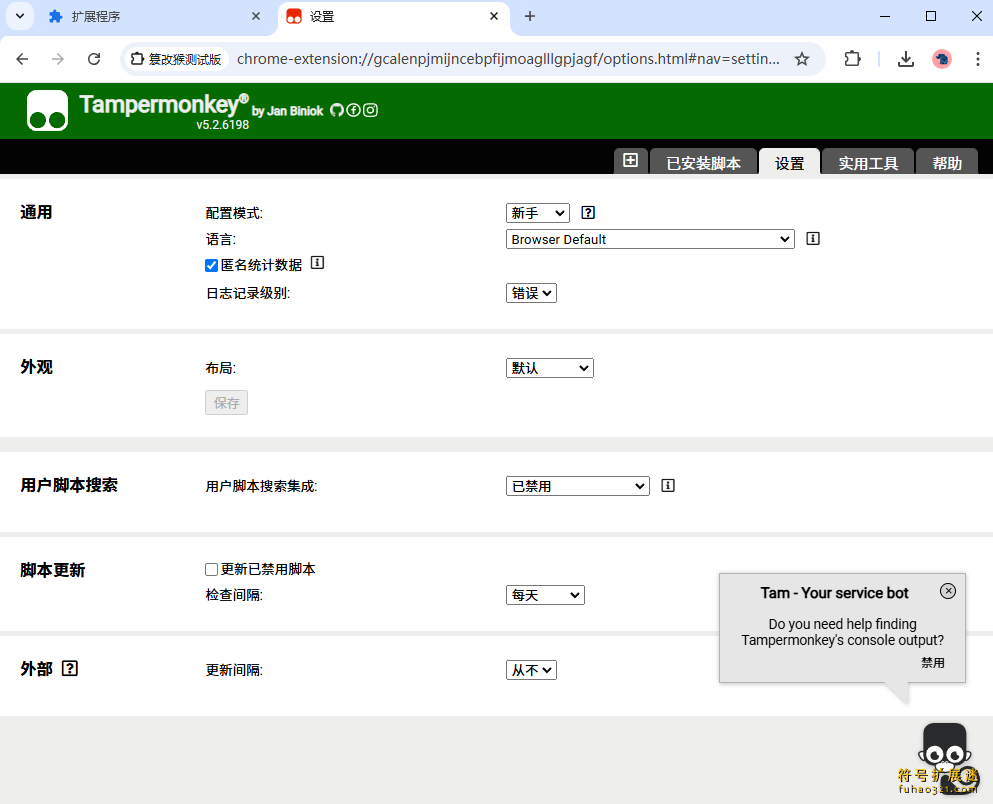Open language dropdown Browser Default
The width and height of the screenshot is (993, 804).
pos(650,239)
